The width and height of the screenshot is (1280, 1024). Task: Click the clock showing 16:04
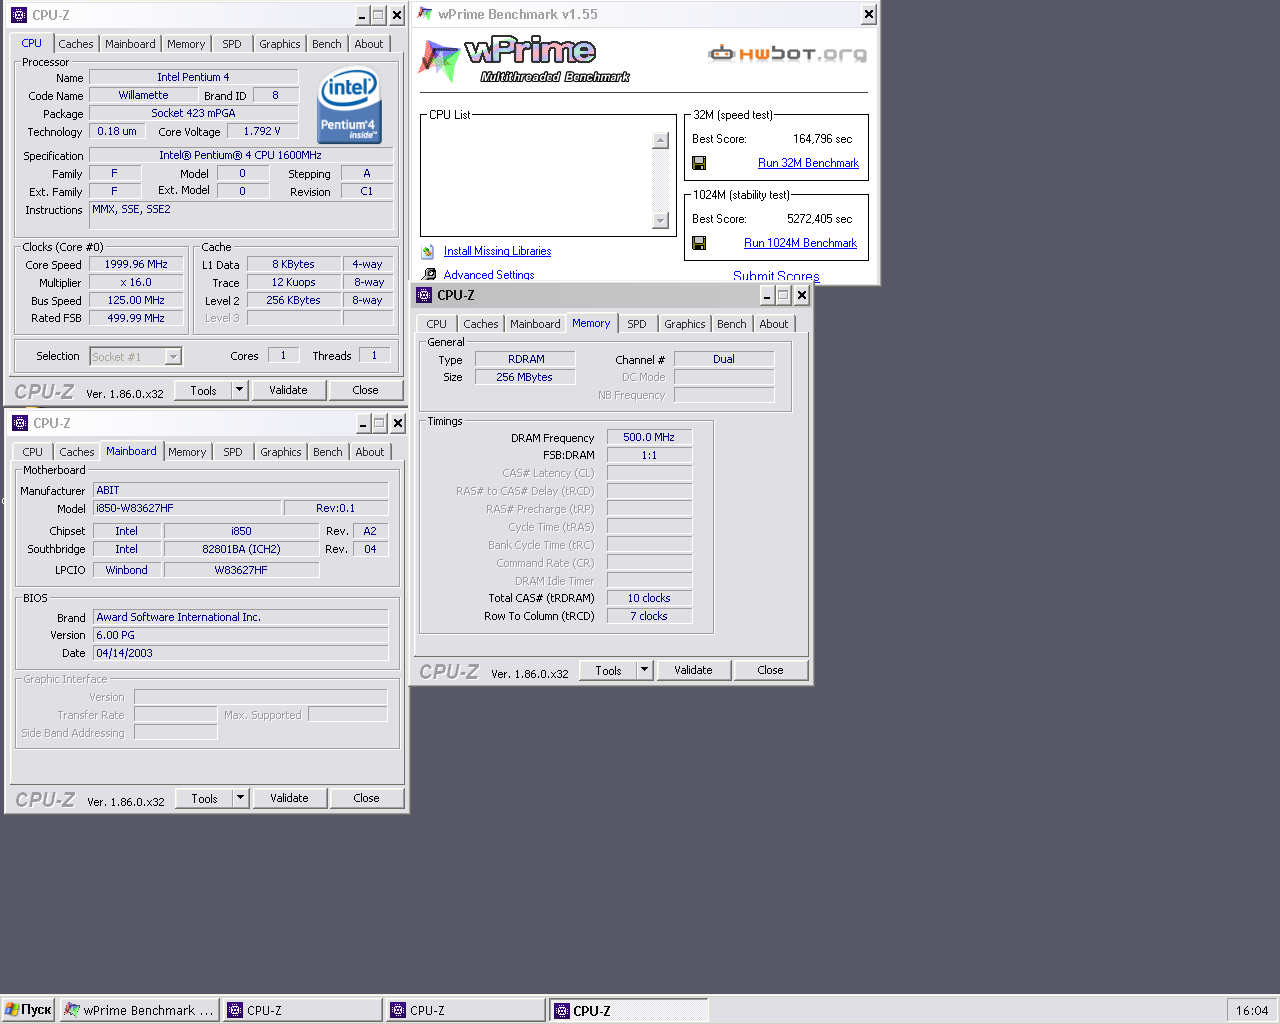pyautogui.click(x=1251, y=1010)
